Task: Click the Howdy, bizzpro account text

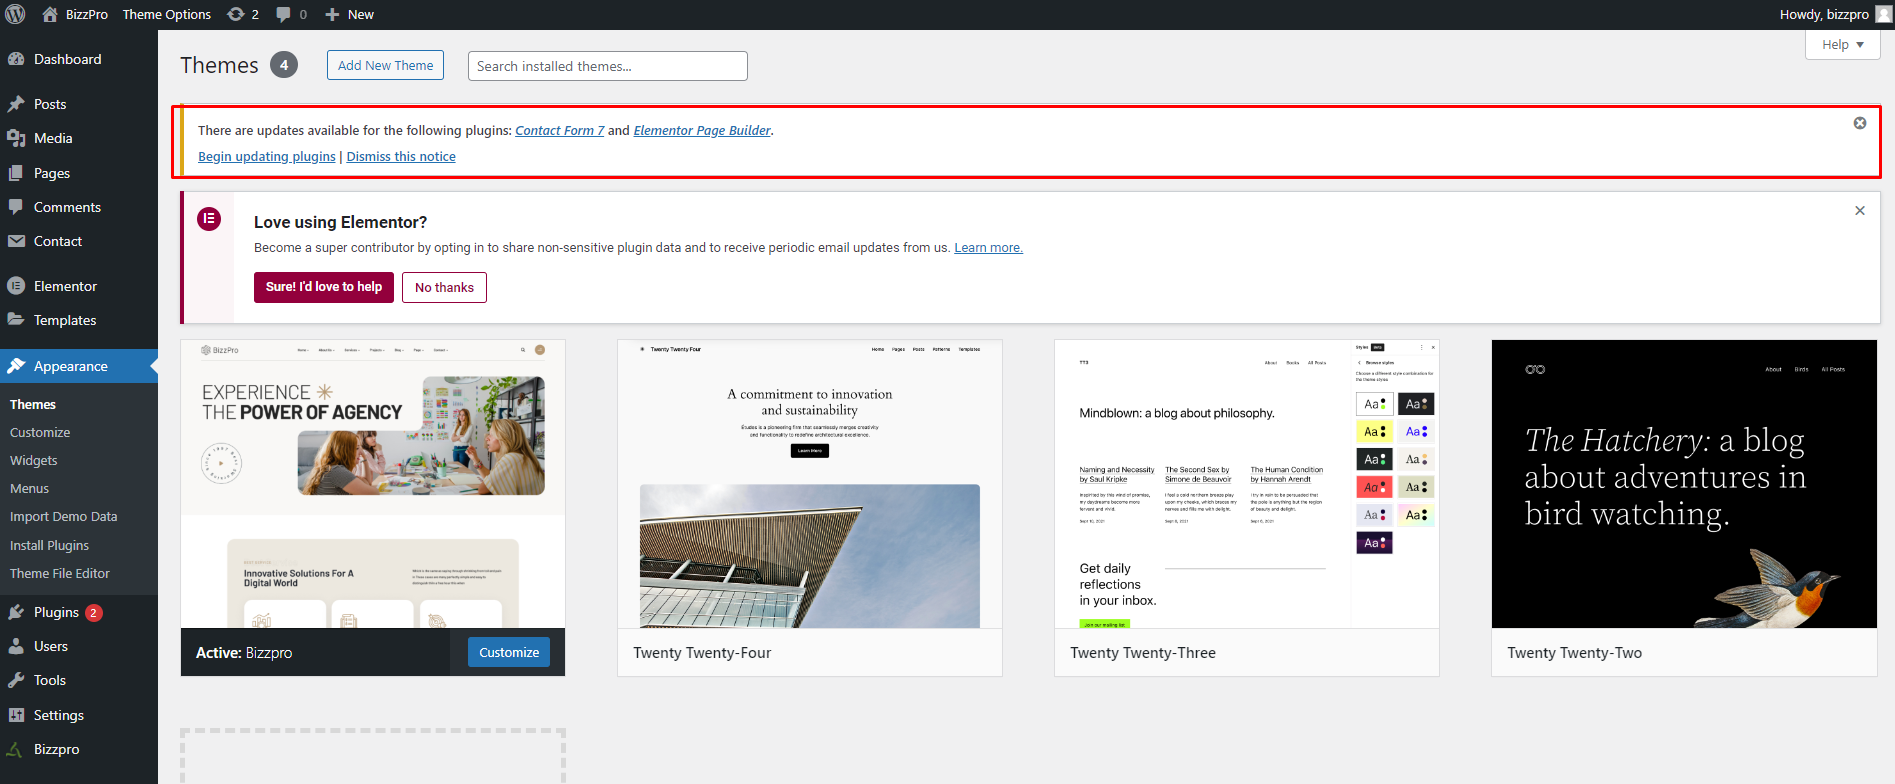Action: (x=1824, y=14)
